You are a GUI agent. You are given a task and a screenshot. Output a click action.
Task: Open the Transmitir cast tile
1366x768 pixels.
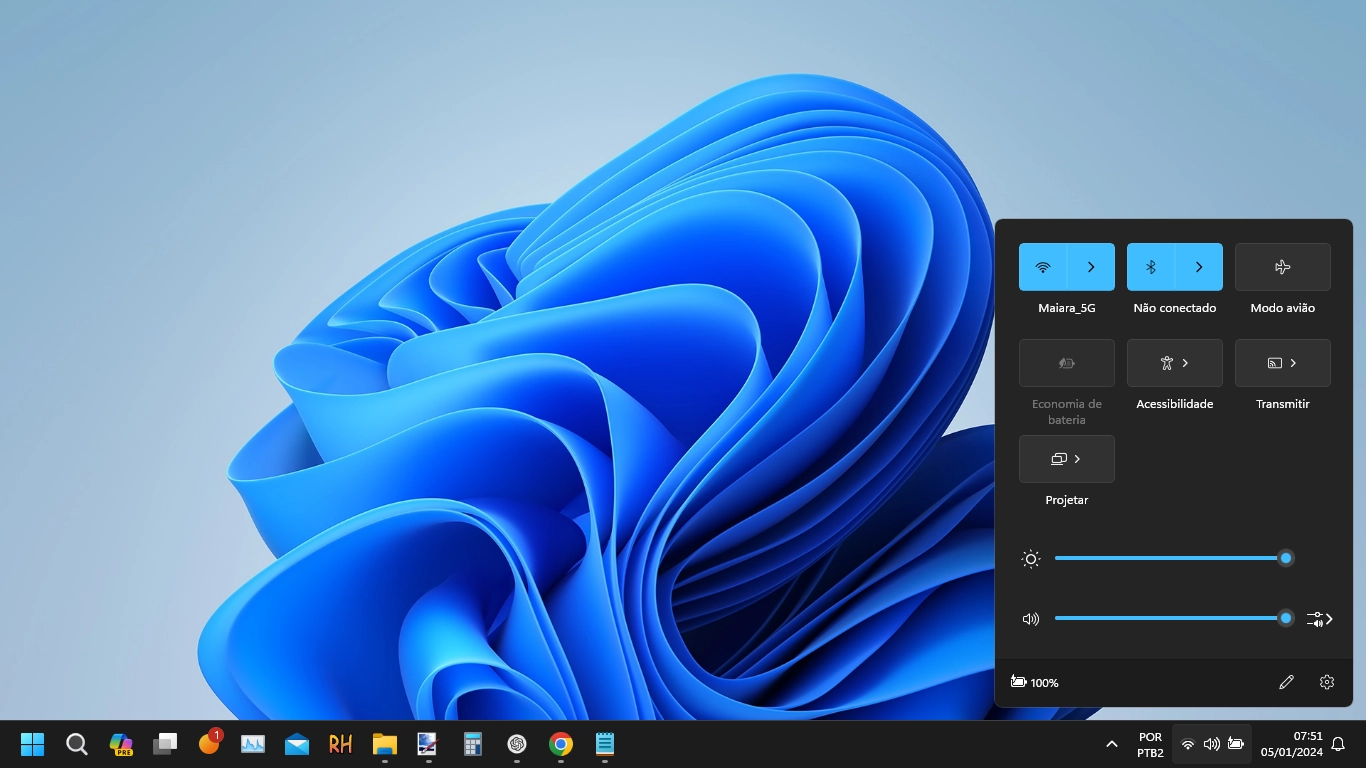[x=1282, y=363]
